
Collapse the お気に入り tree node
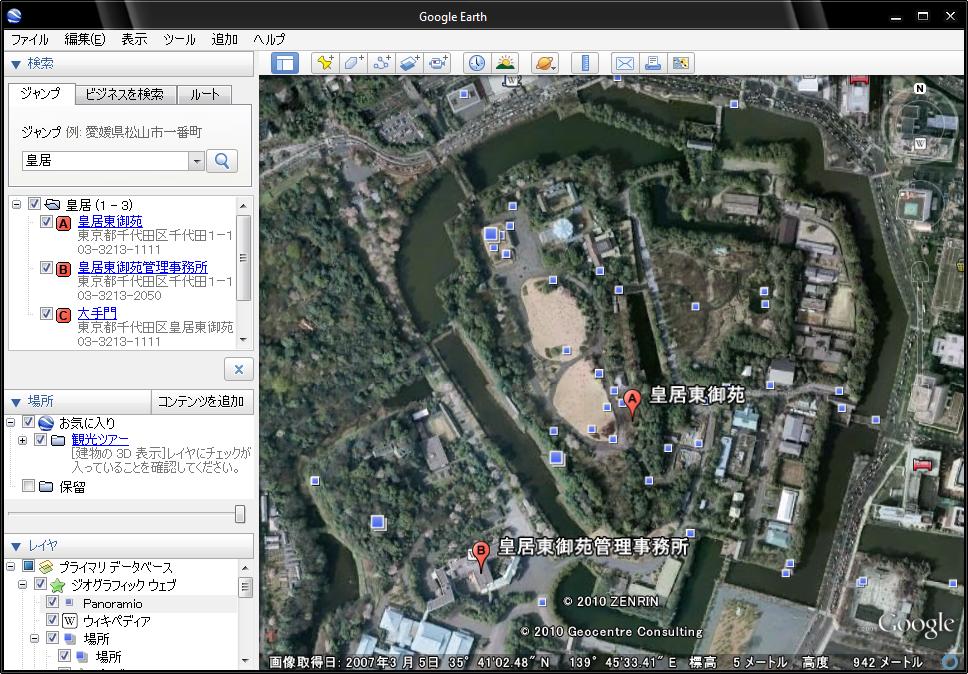pyautogui.click(x=10, y=423)
